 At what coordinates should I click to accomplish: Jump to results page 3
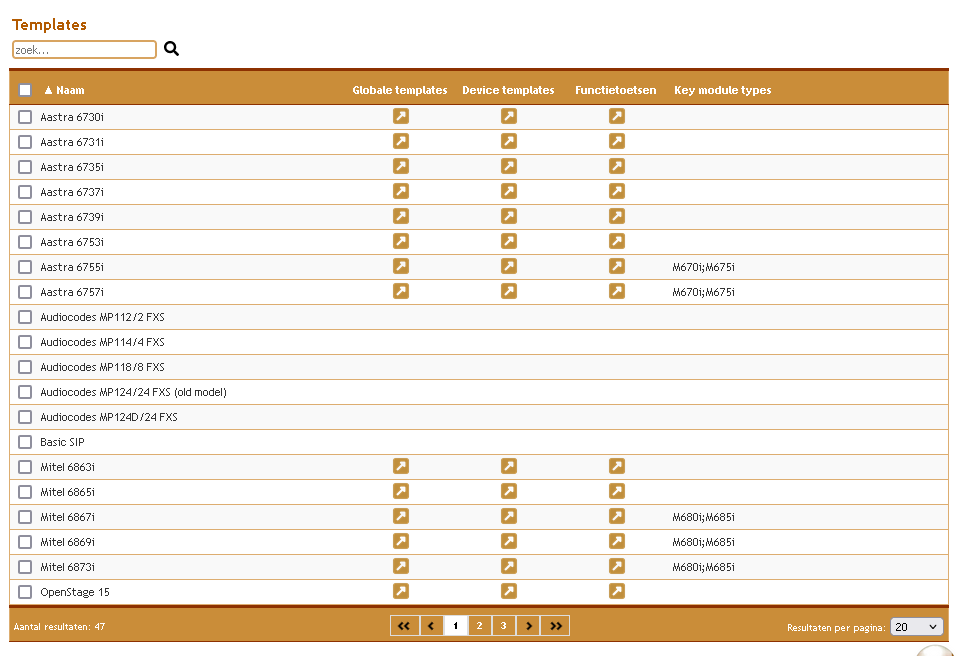click(503, 625)
